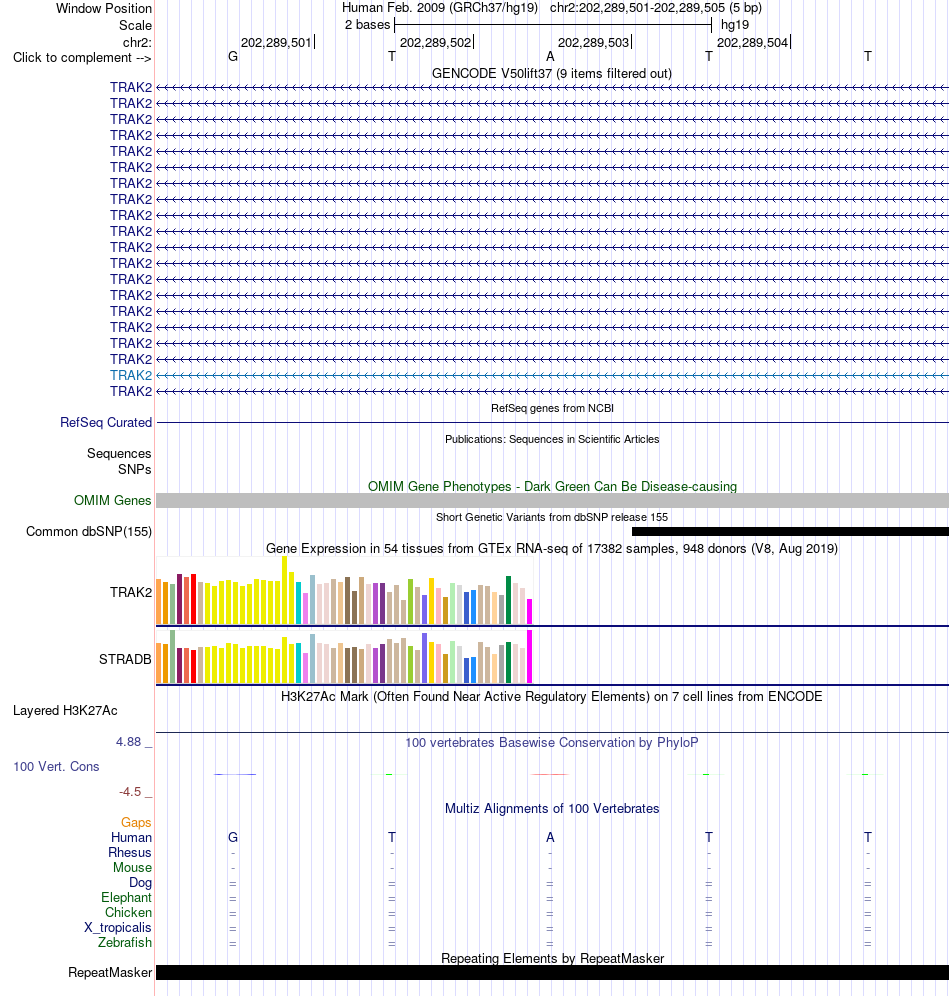Screen dimensions: 950x996
Task: Click the tallest yellow bar in TRAK2 expression chart
Action: [x=284, y=590]
